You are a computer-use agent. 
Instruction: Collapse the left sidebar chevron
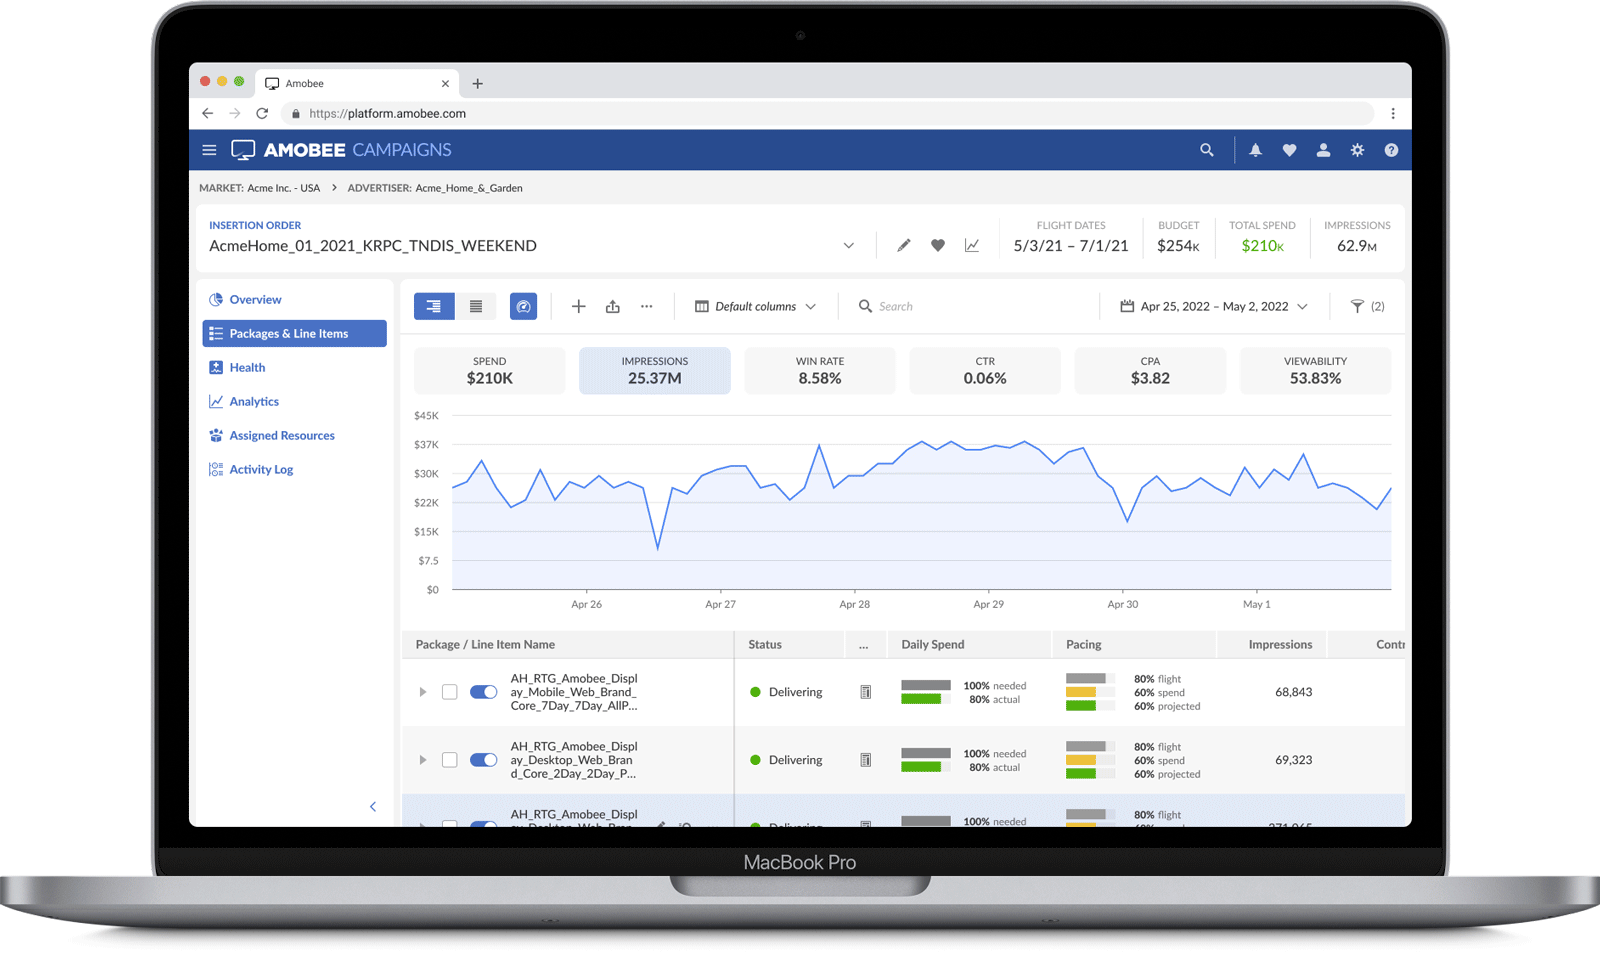click(x=373, y=806)
